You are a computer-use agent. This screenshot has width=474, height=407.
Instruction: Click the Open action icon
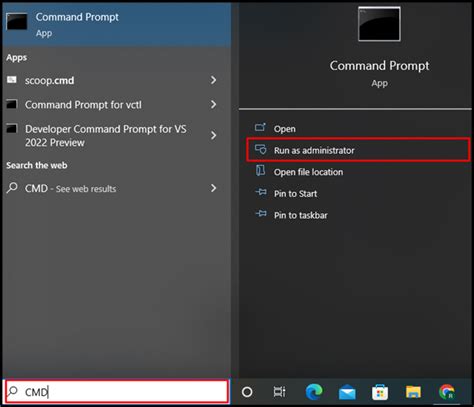(260, 127)
